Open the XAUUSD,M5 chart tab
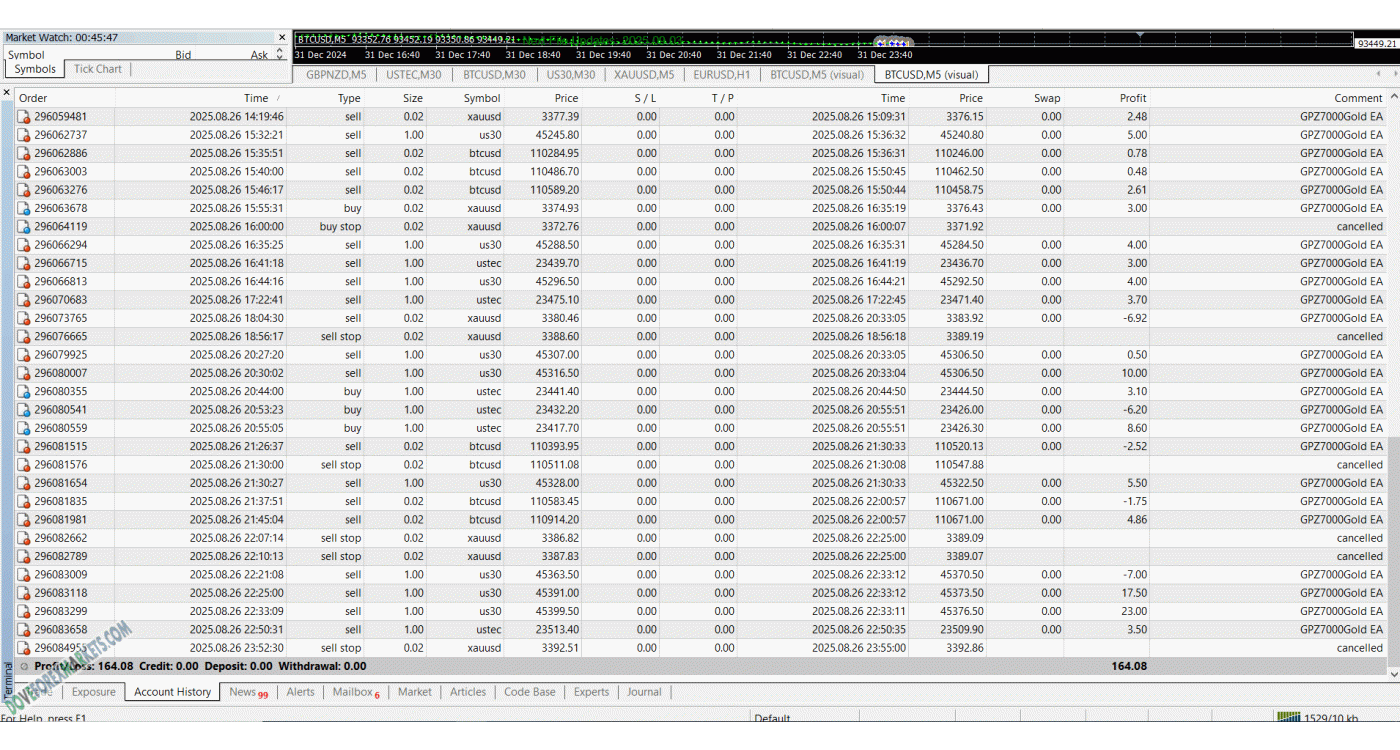The image size is (1400, 750). 643,75
